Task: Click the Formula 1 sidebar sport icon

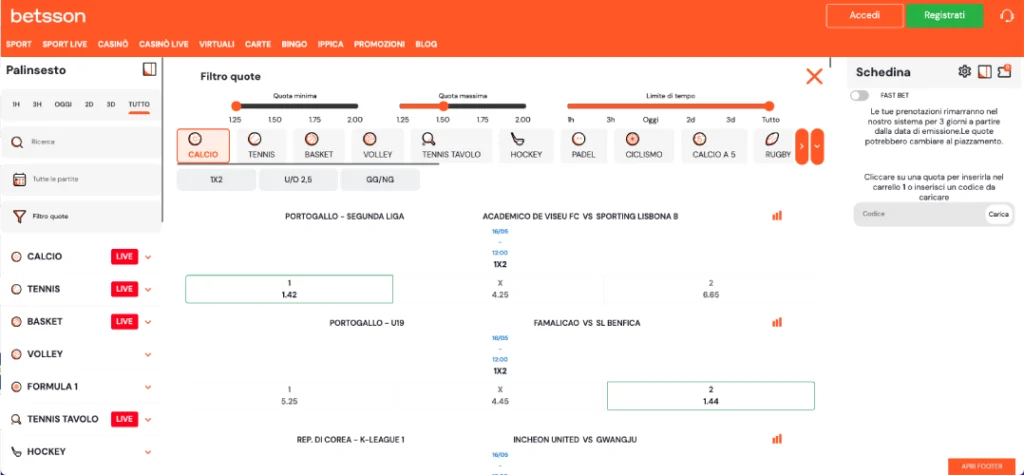Action: click(x=16, y=386)
